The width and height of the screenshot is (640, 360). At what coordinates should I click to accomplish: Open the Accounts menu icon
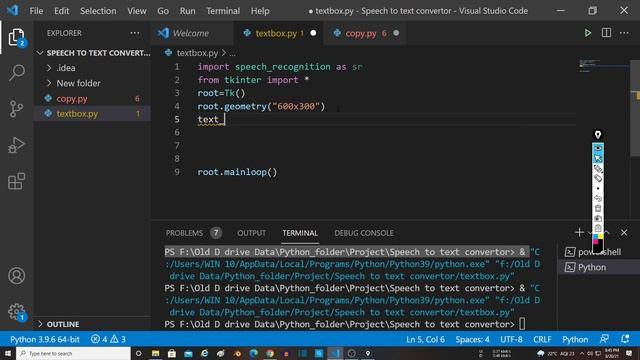(x=16, y=276)
